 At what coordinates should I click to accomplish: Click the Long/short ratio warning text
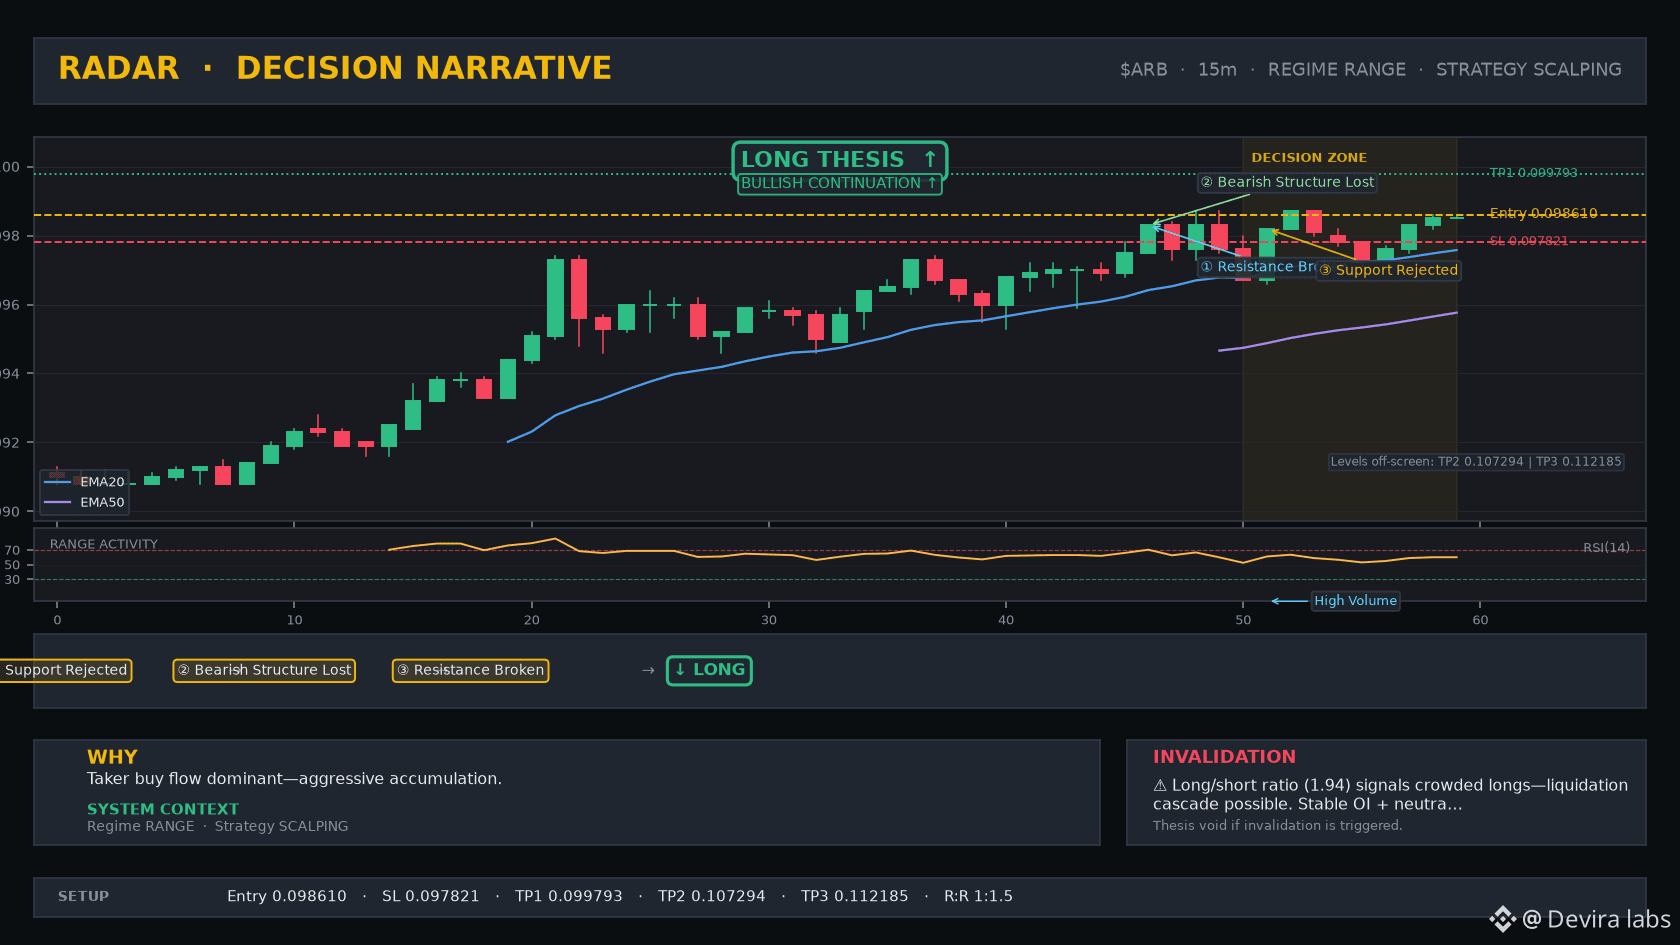point(1390,794)
